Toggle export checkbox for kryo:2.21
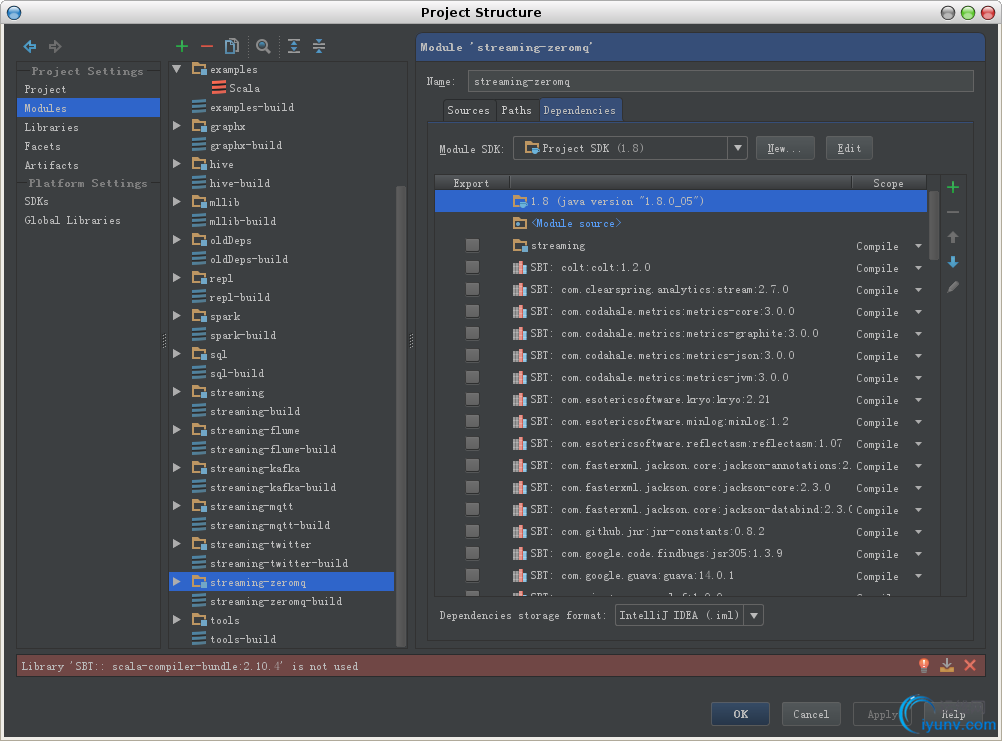 472,399
